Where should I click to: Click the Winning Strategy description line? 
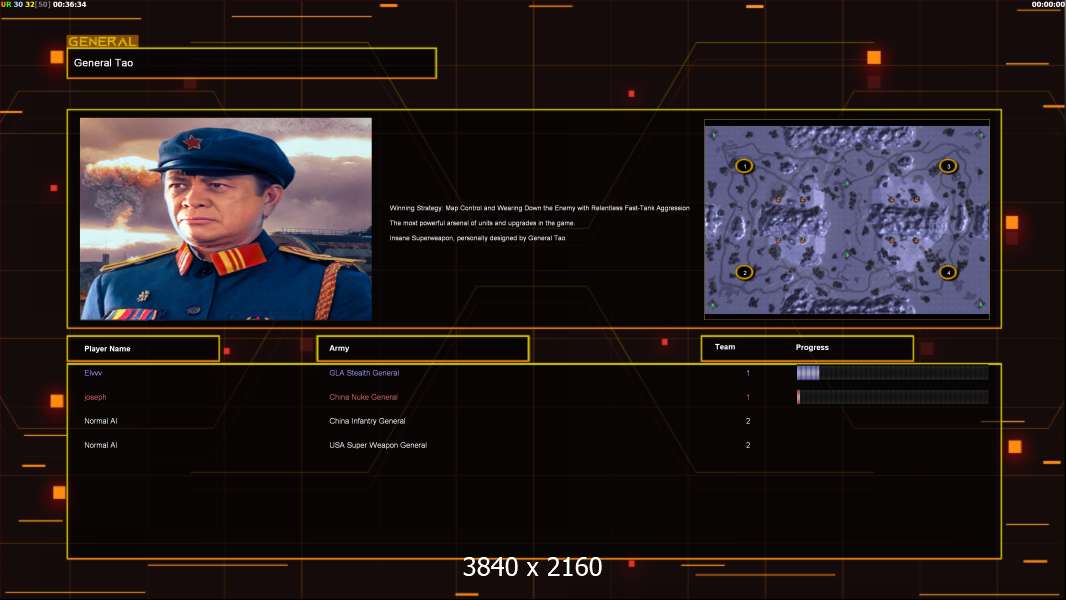[x=539, y=208]
